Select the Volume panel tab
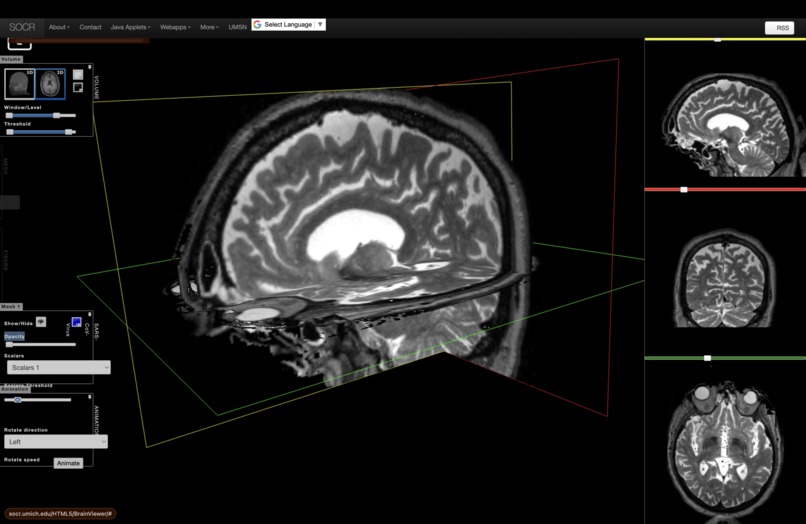The width and height of the screenshot is (806, 524). pyautogui.click(x=11, y=59)
